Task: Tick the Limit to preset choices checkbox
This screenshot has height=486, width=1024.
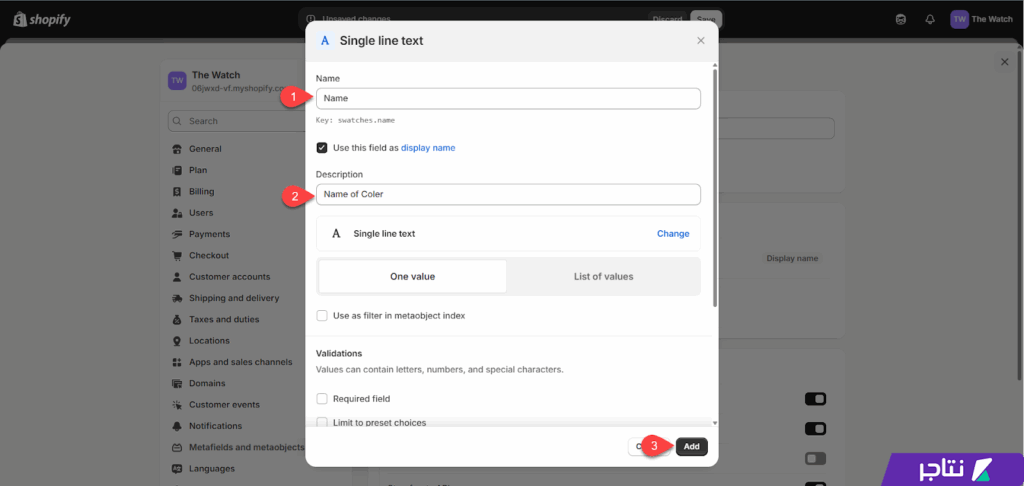Action: pos(322,422)
